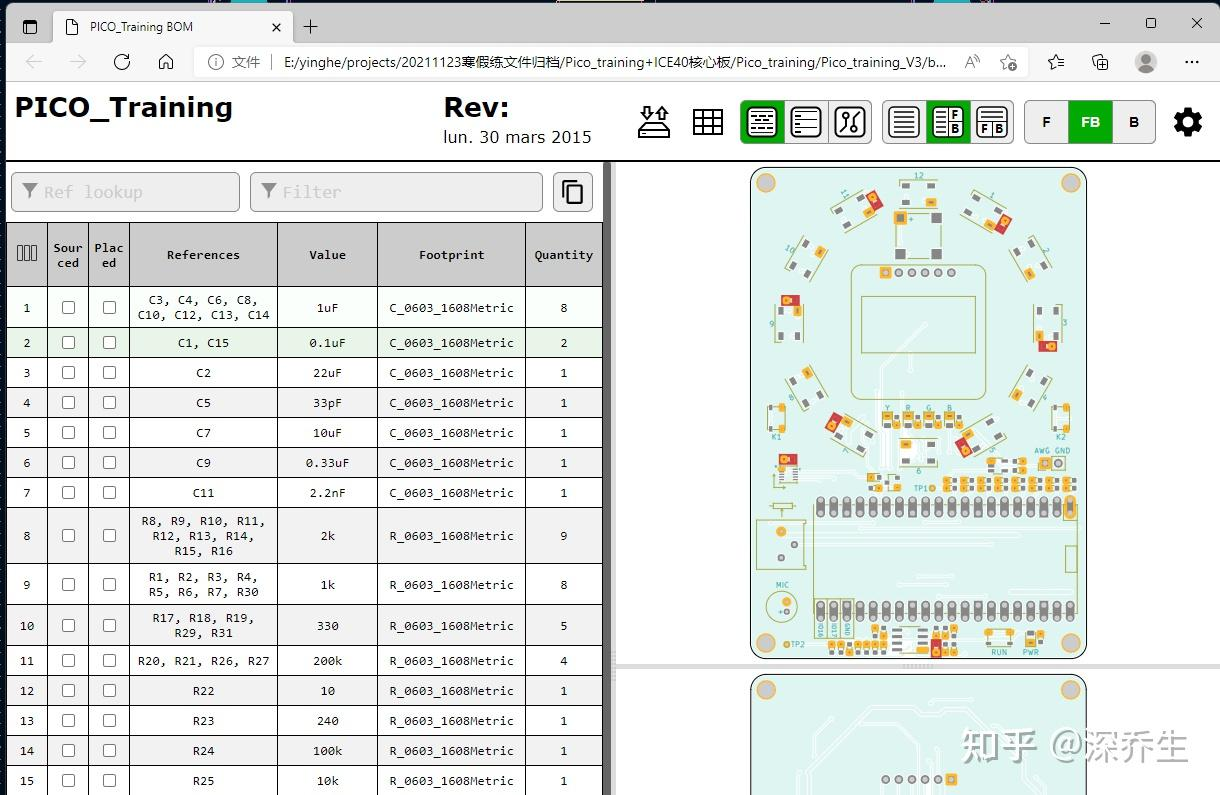Sort by the Value column header
1220x795 pixels.
[x=327, y=254]
